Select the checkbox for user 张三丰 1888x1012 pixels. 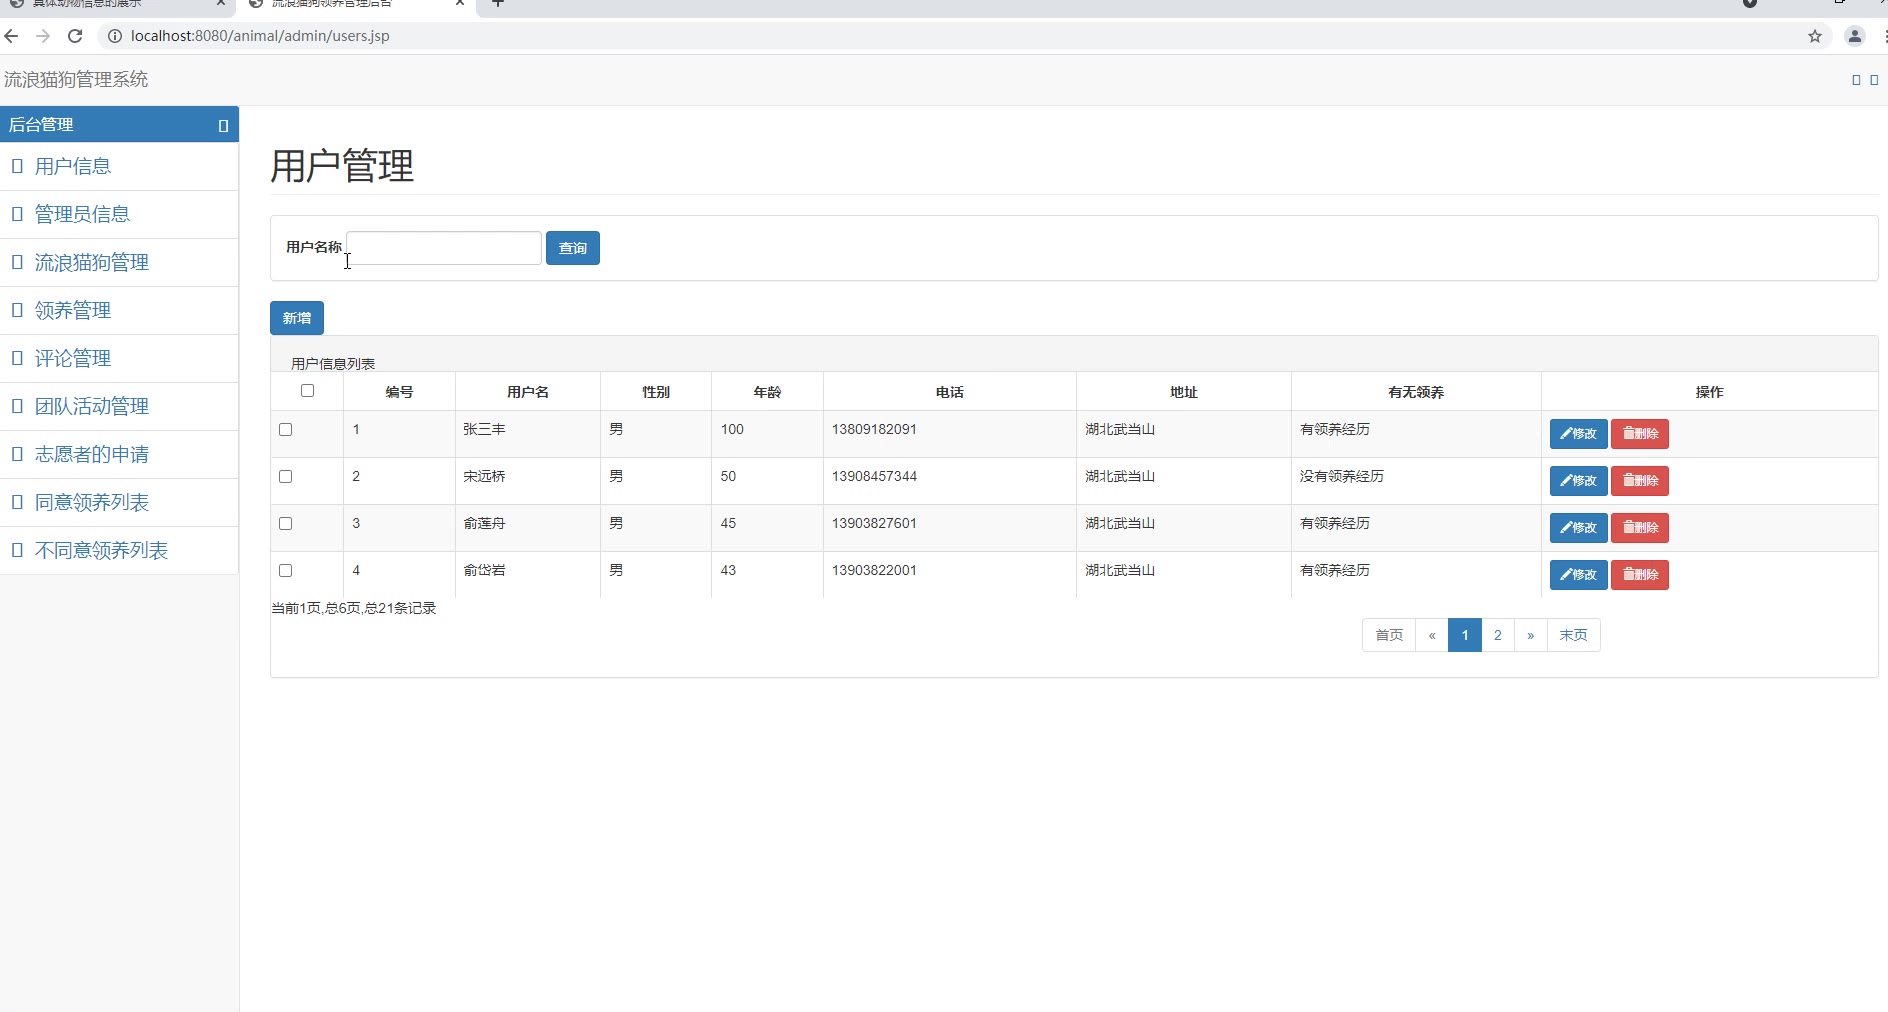click(x=285, y=430)
